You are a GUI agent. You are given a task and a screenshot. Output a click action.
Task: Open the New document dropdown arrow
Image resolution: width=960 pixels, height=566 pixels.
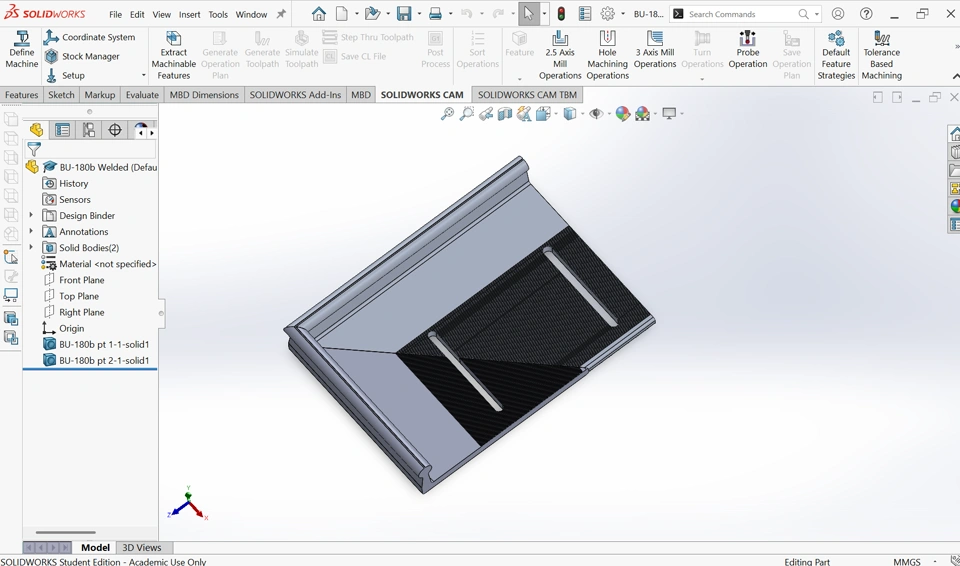pyautogui.click(x=357, y=14)
